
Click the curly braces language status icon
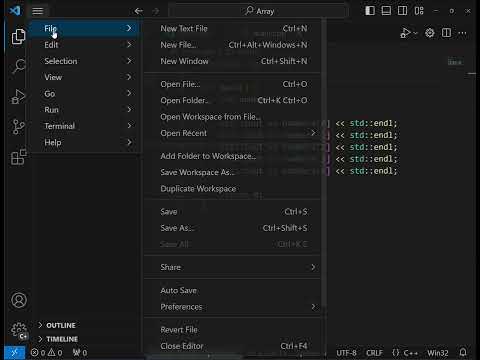point(396,353)
